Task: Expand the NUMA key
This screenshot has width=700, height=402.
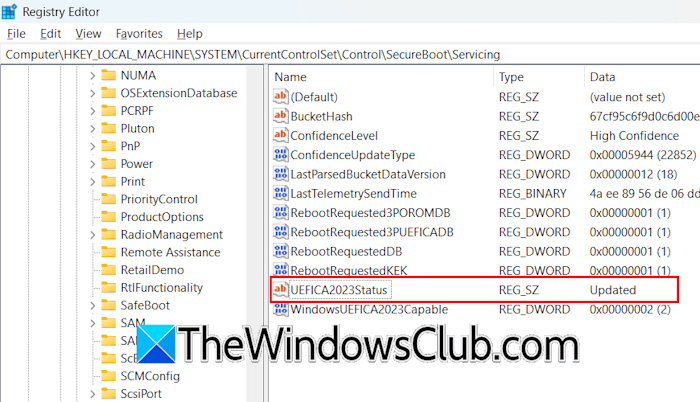Action: [92, 75]
